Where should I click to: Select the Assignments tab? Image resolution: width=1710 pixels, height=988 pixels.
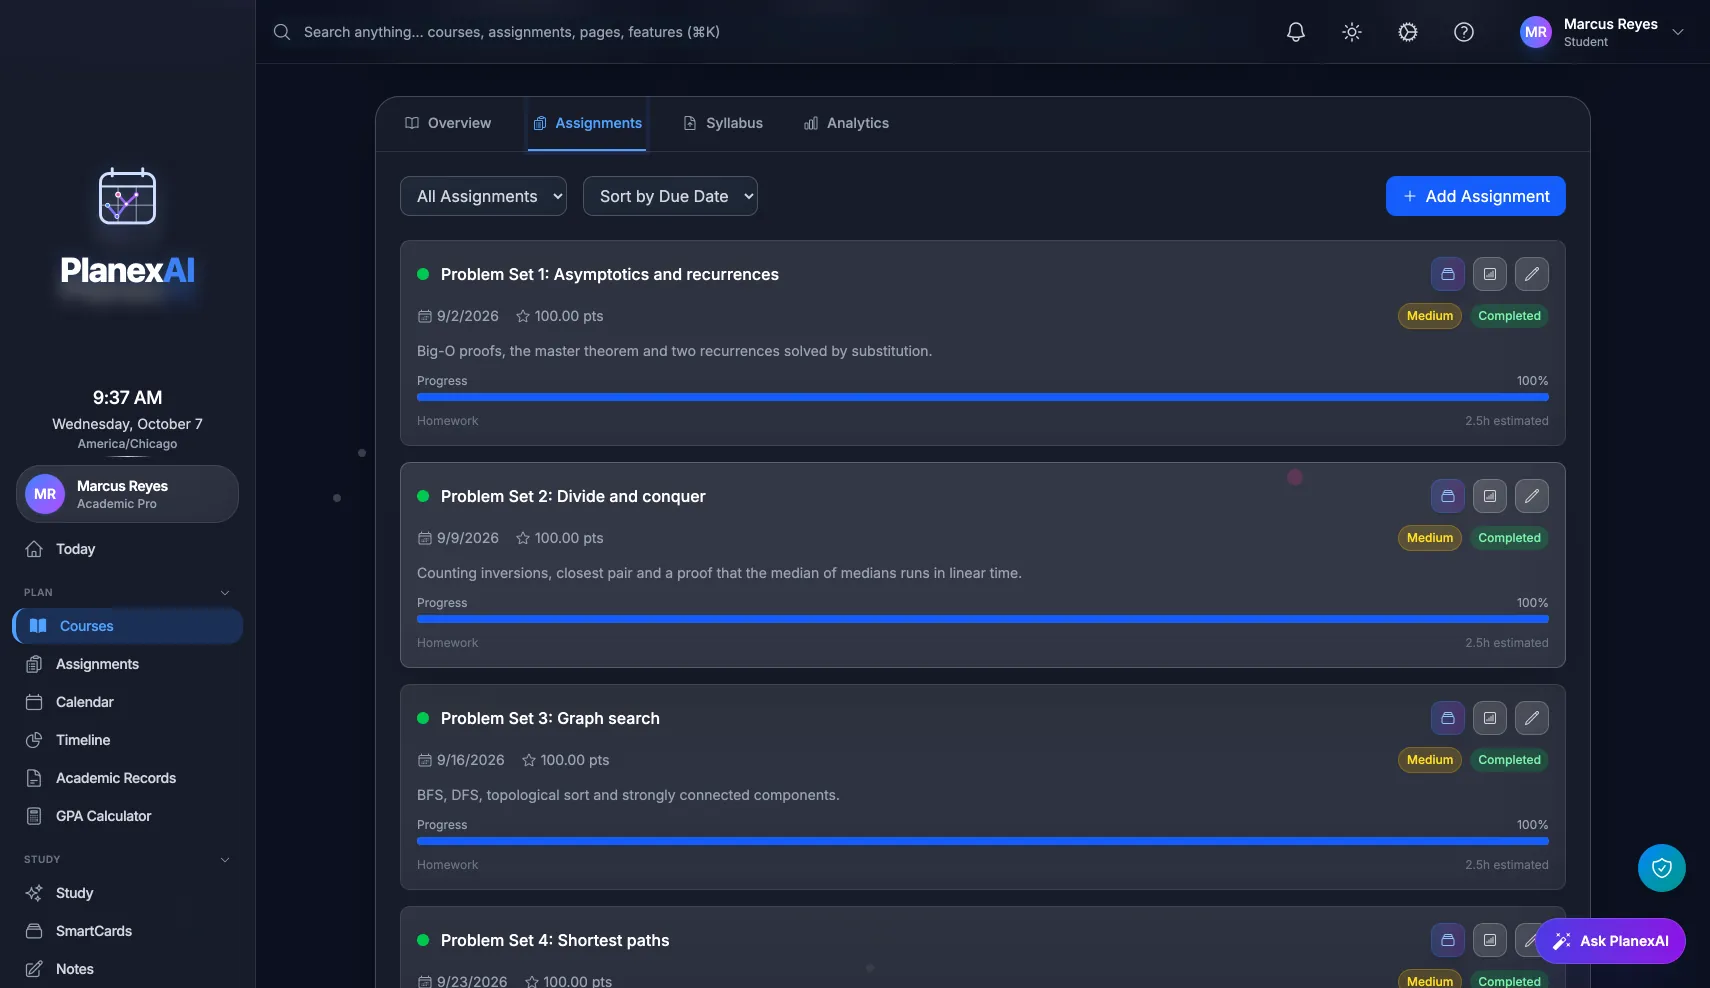point(587,123)
